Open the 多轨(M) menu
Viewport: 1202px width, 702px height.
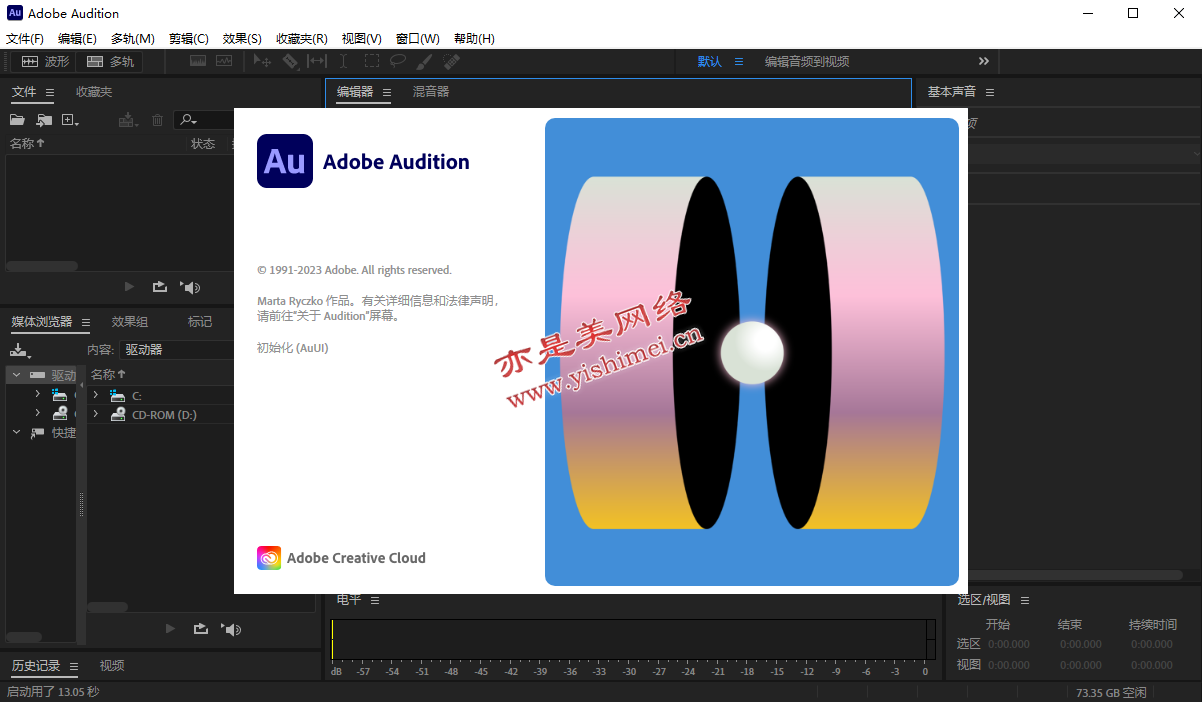[133, 39]
